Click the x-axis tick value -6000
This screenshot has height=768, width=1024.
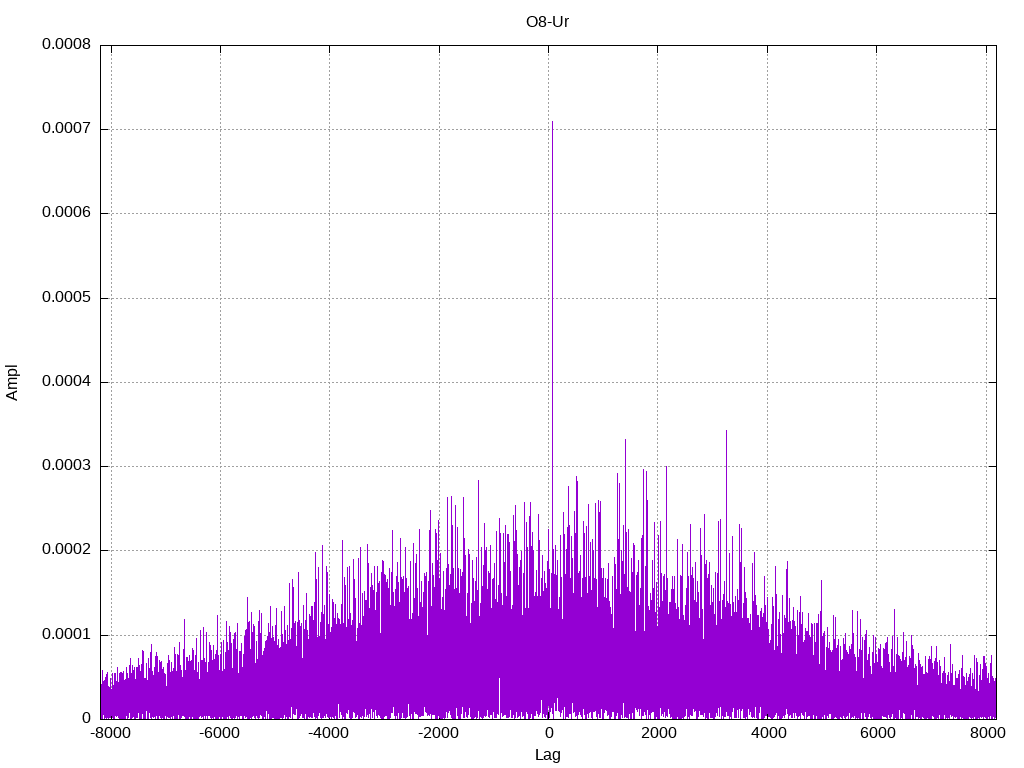click(219, 733)
